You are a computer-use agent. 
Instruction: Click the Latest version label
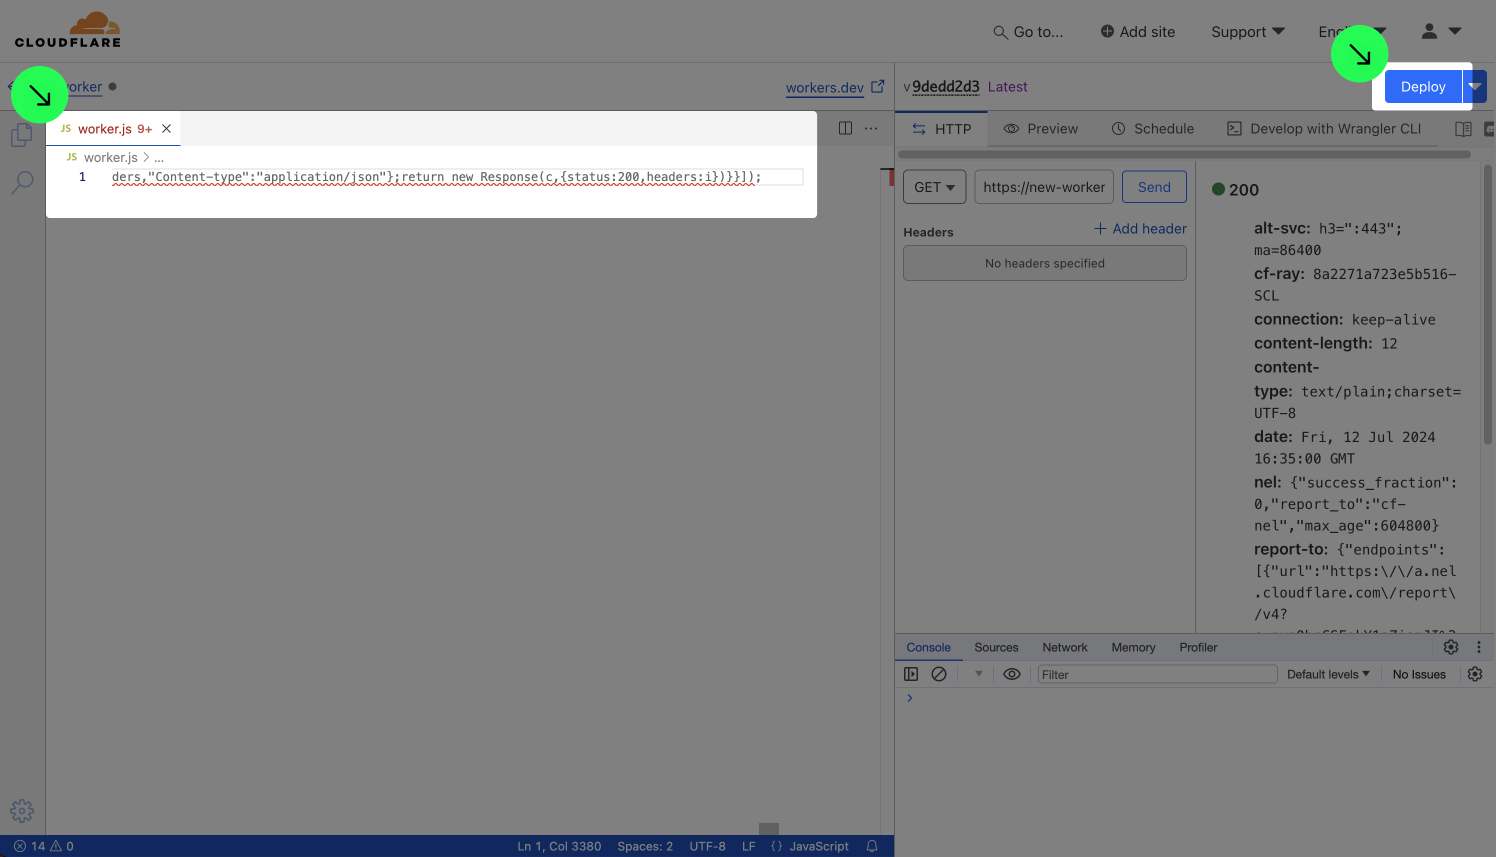point(1007,87)
